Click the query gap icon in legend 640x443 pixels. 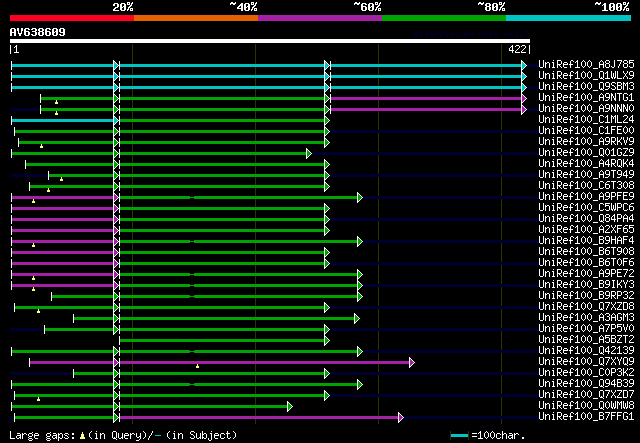[x=82, y=436]
